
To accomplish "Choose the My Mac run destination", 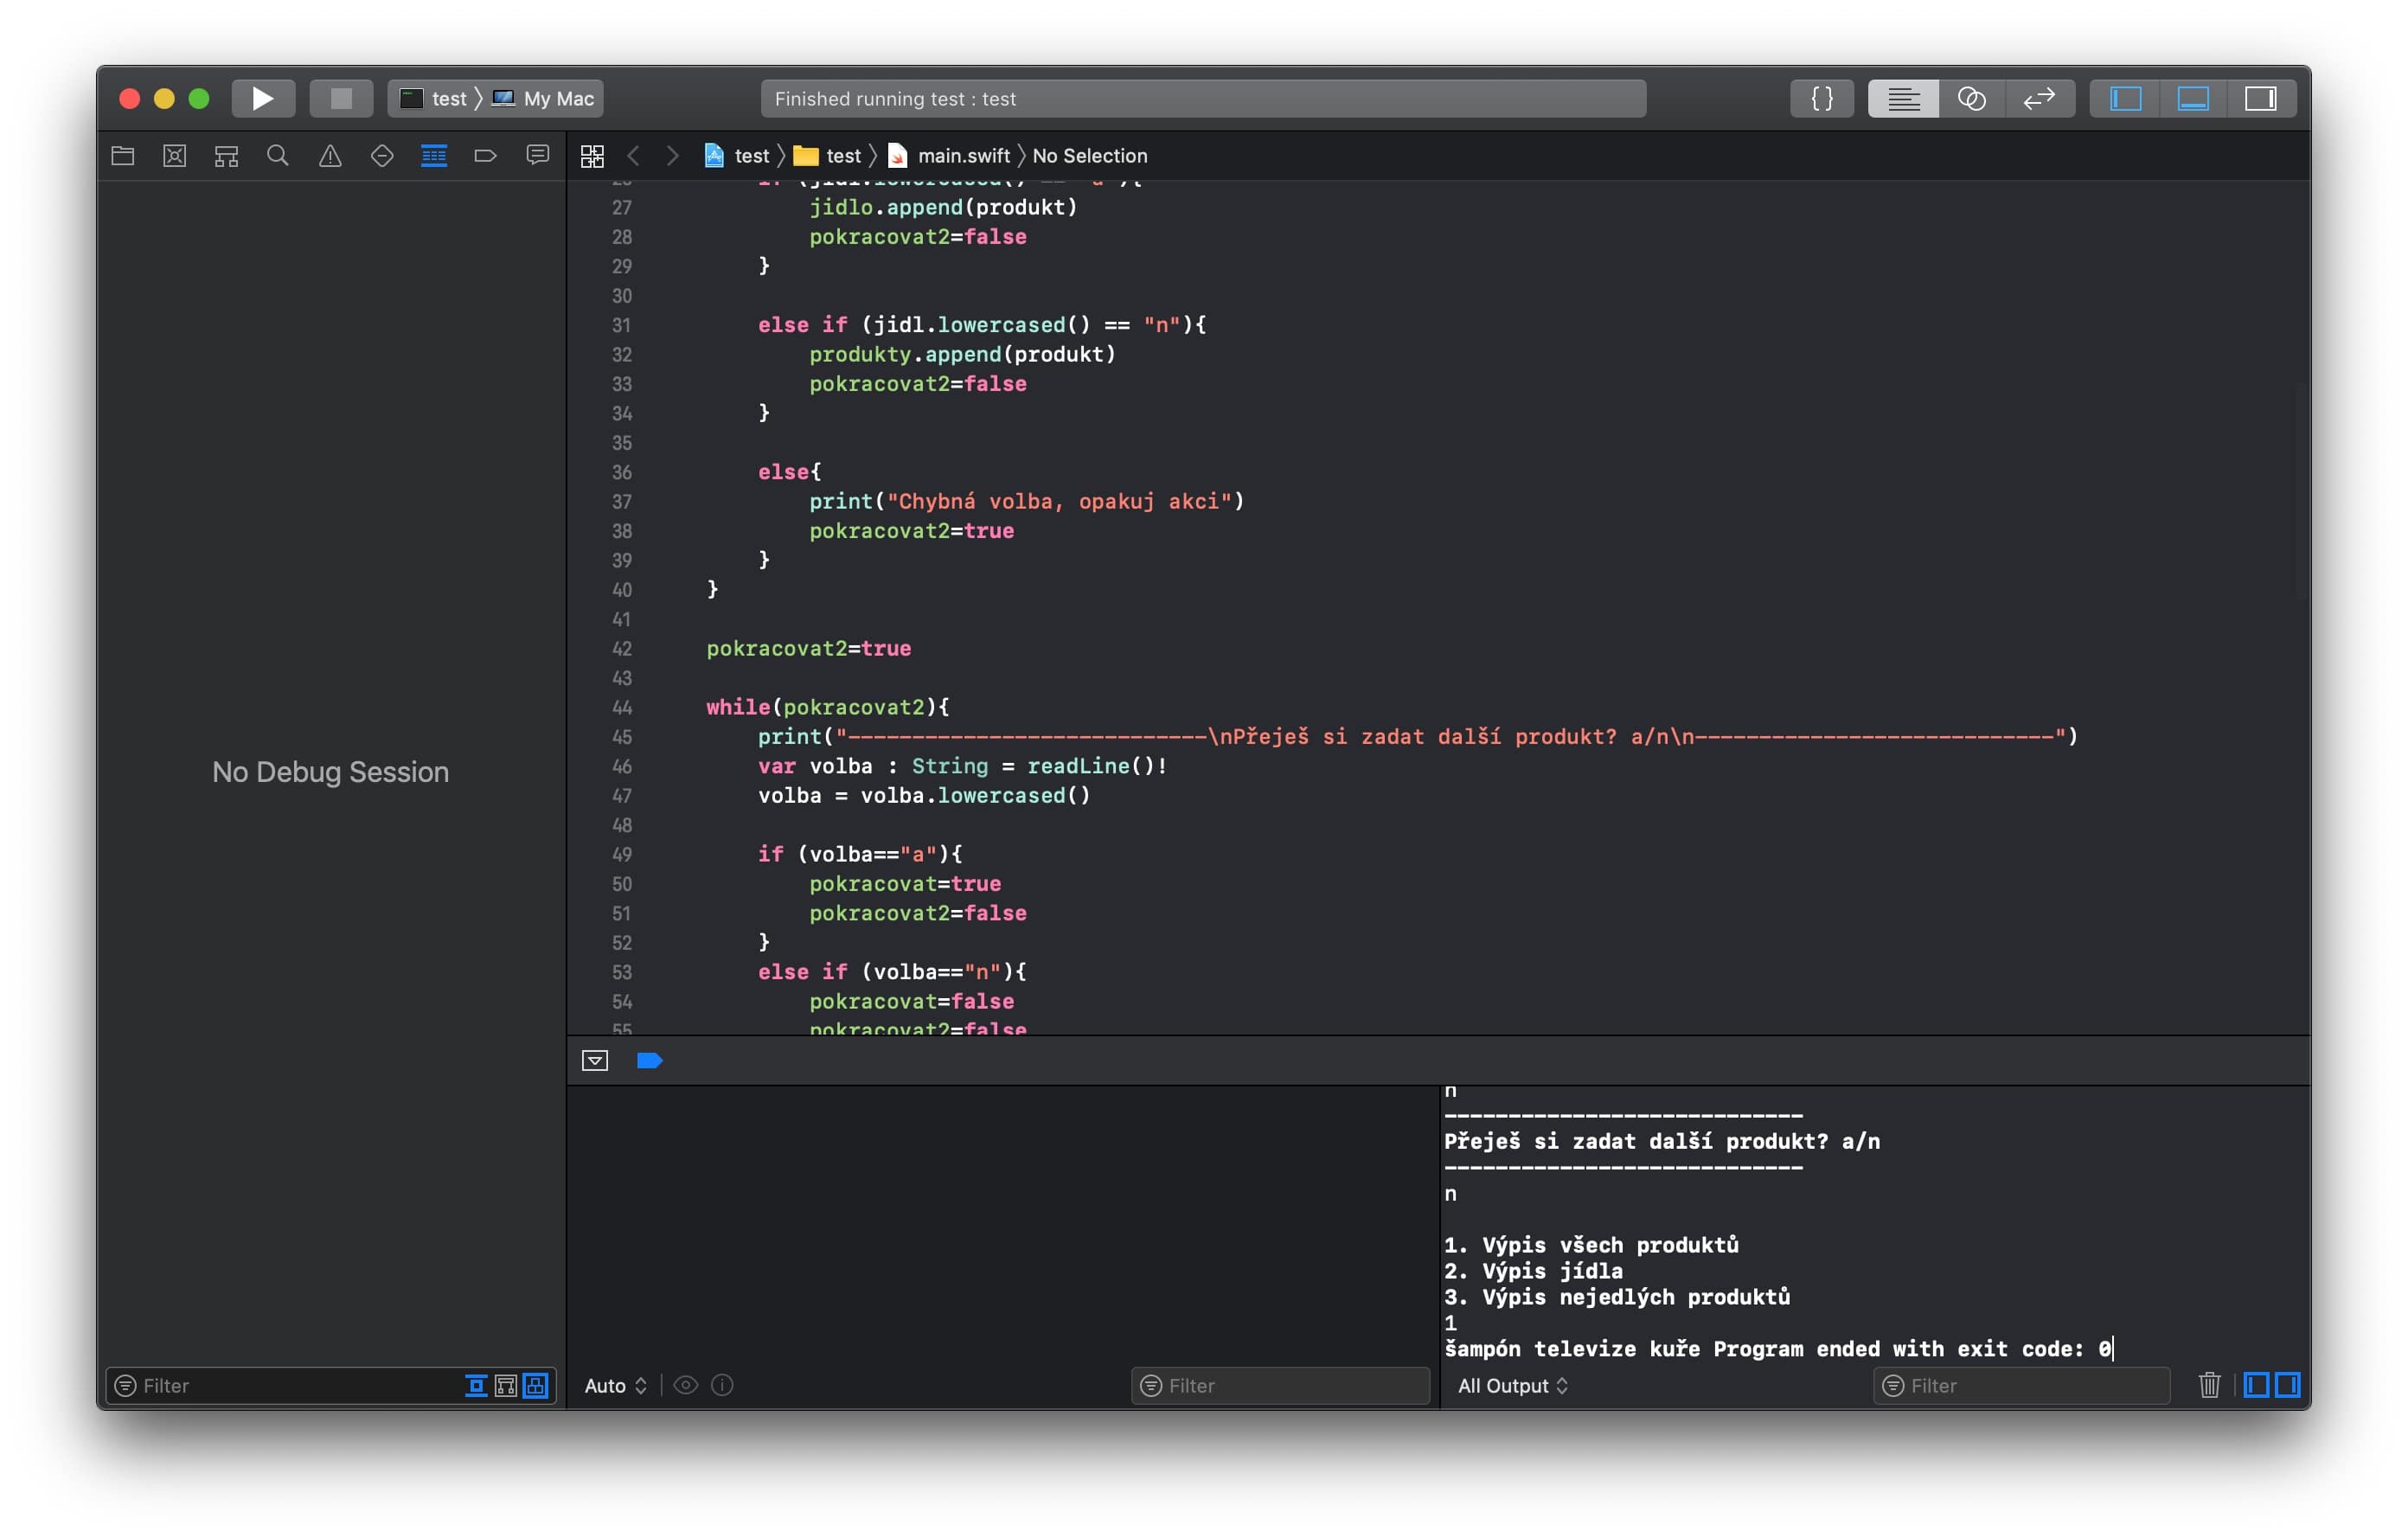I will [544, 98].
